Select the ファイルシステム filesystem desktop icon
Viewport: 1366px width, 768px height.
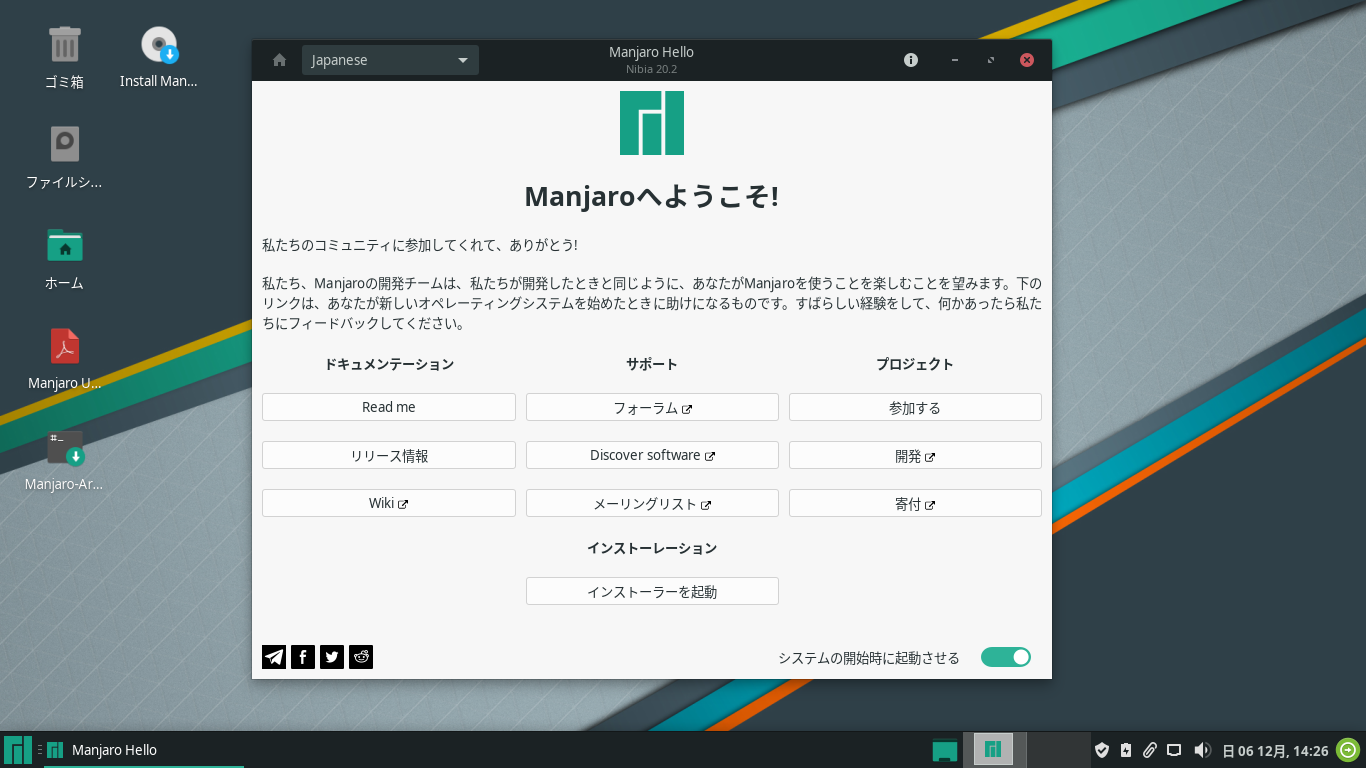point(64,157)
